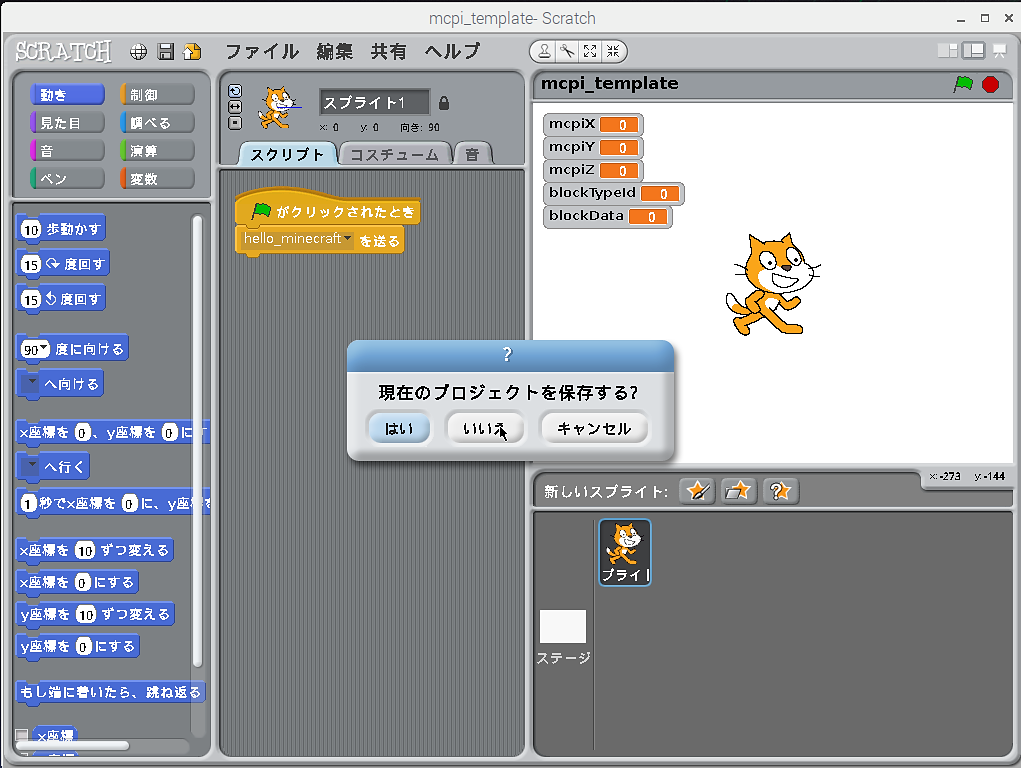
Task: Get a surprise sprite with the question-star icon
Action: pos(779,491)
